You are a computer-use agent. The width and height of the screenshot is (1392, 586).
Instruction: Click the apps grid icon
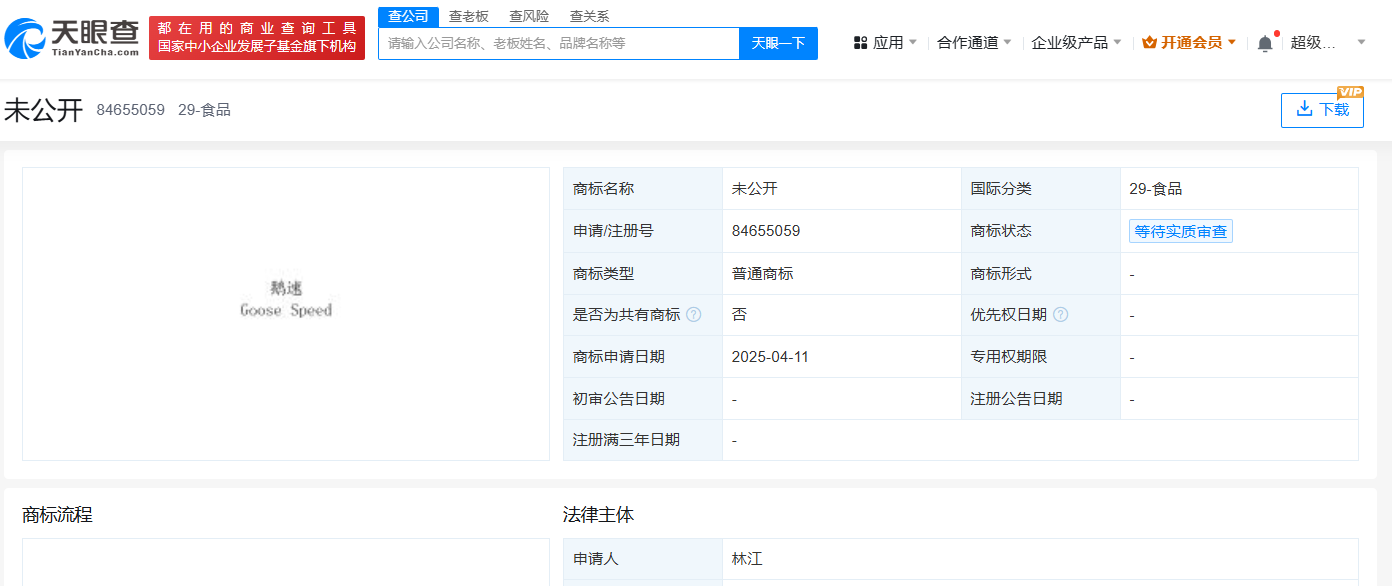(860, 43)
